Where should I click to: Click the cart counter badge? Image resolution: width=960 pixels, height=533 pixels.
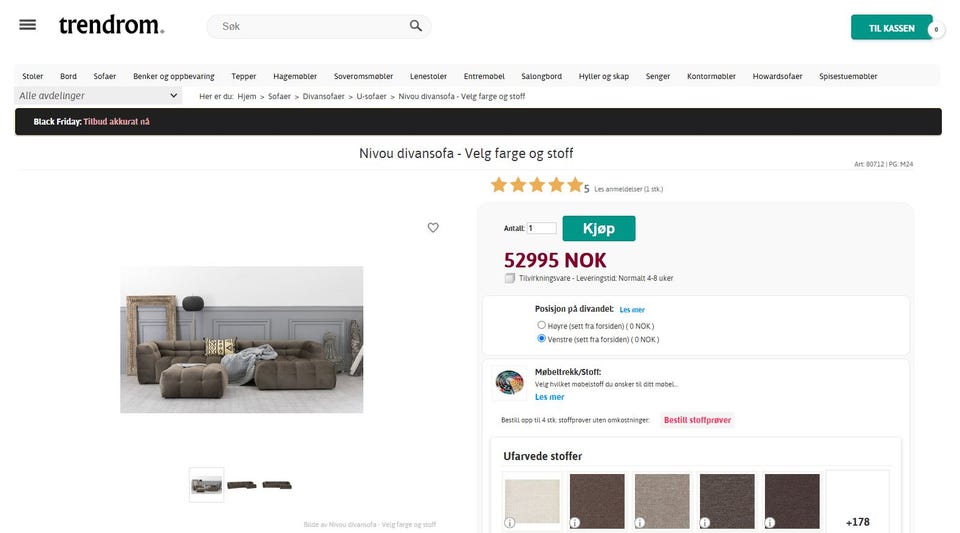point(936,30)
